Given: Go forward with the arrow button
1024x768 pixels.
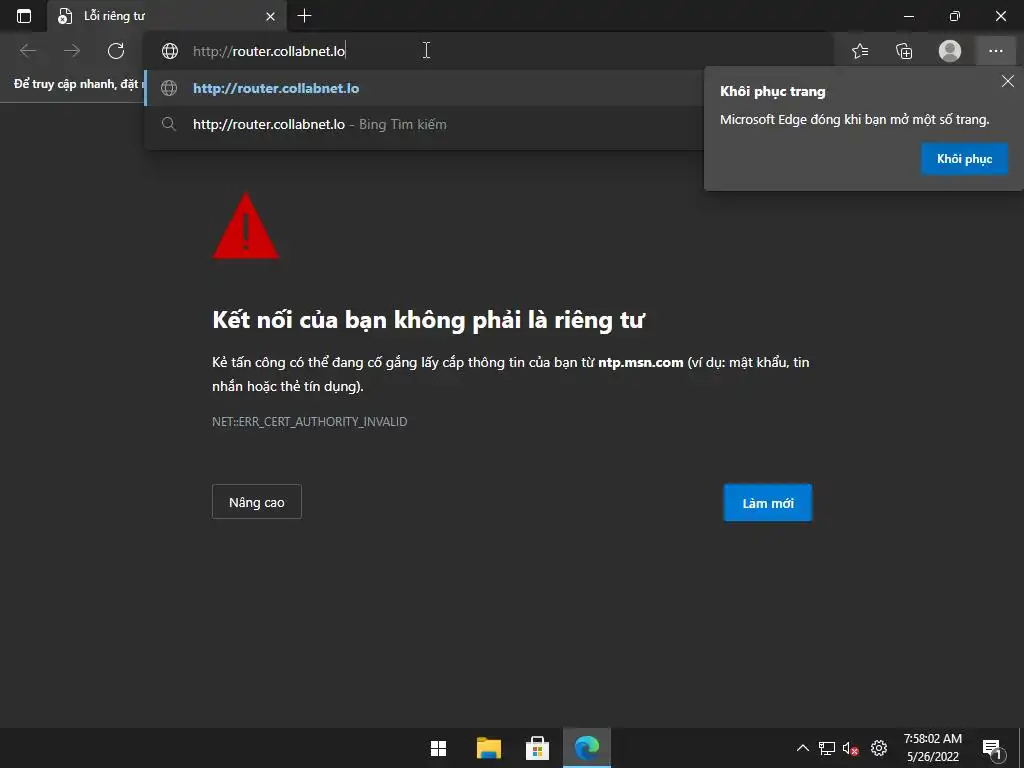Looking at the screenshot, I should pos(72,50).
